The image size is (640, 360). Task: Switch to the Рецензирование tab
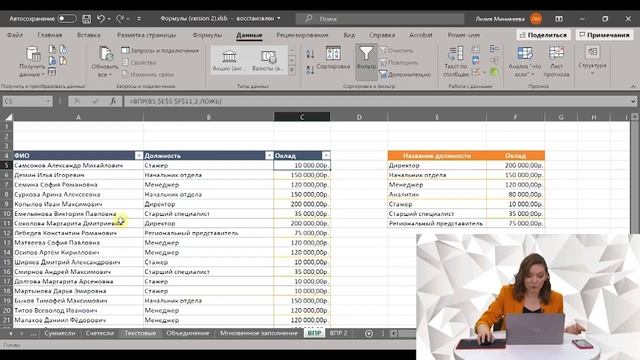pos(302,35)
